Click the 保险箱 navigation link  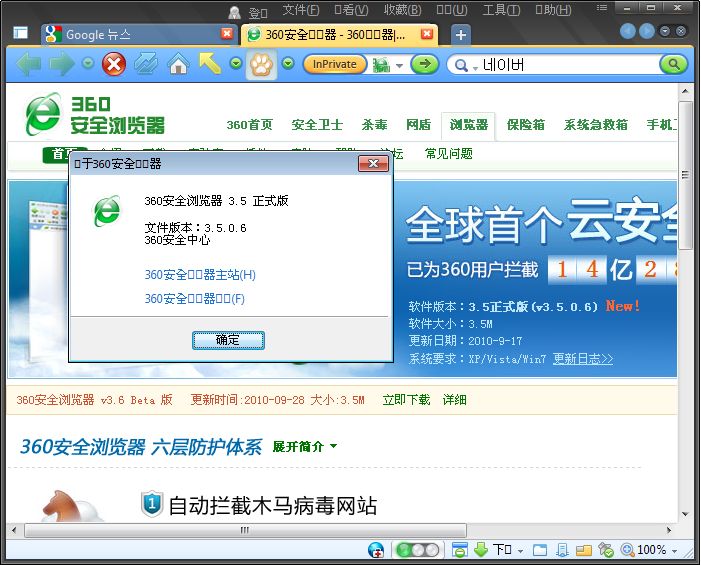526,125
